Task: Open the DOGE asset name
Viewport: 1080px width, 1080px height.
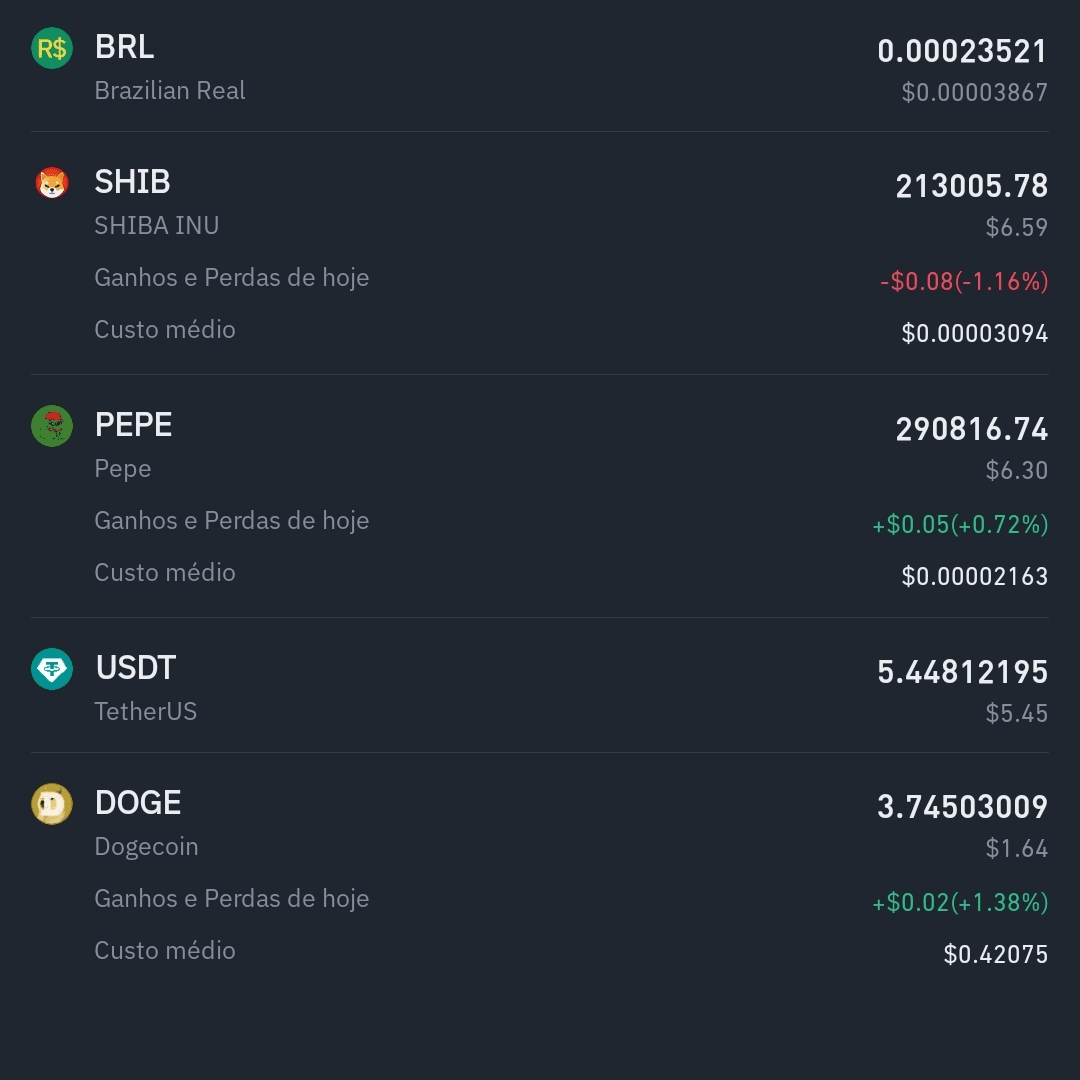Action: click(x=138, y=803)
